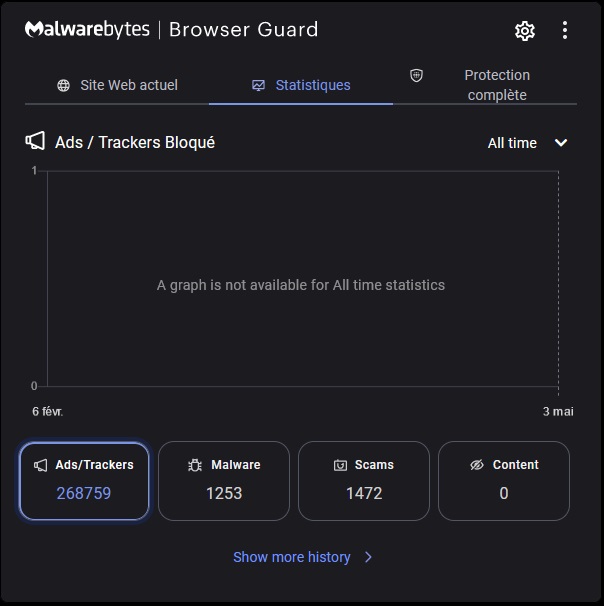
Task: Click the bug icon on Malware card
Action: 195,465
